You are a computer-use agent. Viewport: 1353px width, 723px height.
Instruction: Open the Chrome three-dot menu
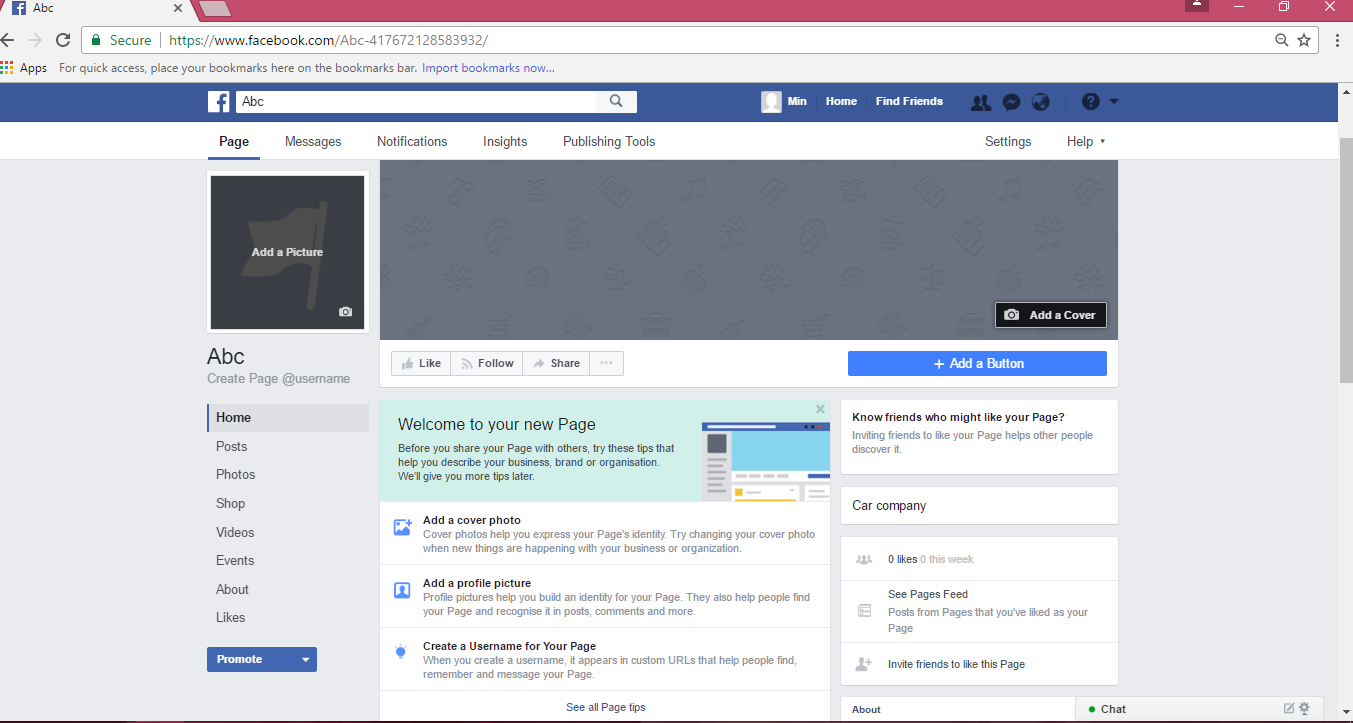(1338, 40)
